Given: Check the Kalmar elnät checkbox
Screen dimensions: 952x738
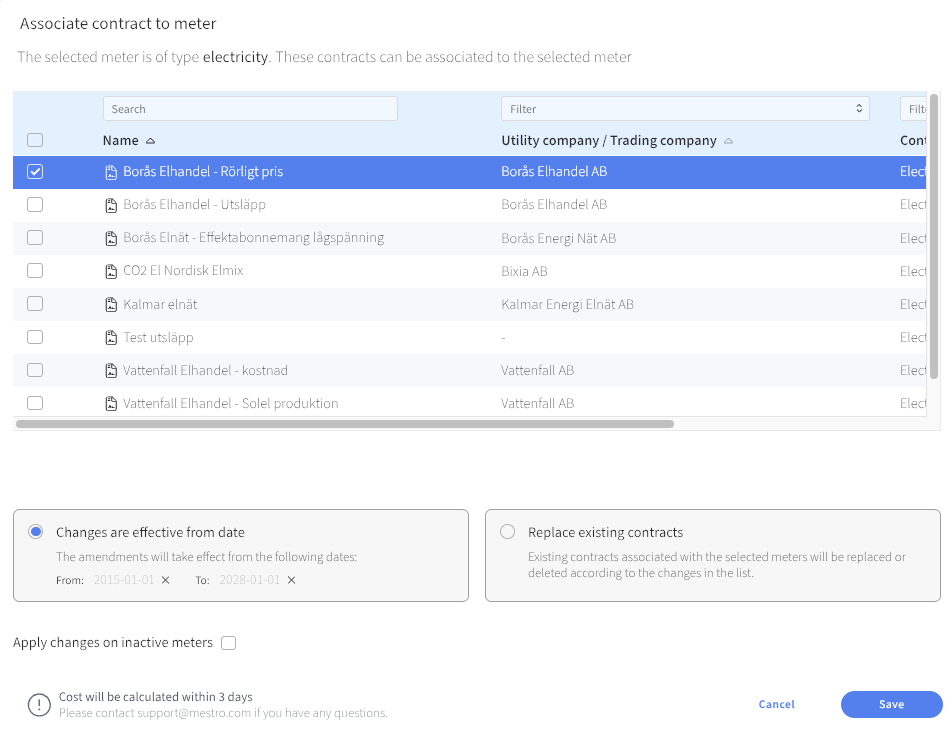Looking at the screenshot, I should (35, 303).
